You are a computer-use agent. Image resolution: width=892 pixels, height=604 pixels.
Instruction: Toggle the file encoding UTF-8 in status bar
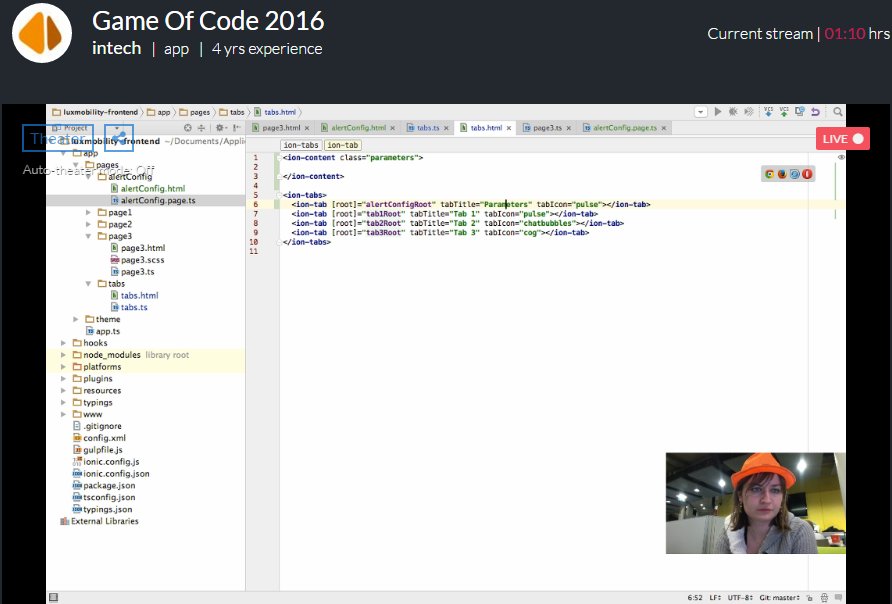pos(740,596)
